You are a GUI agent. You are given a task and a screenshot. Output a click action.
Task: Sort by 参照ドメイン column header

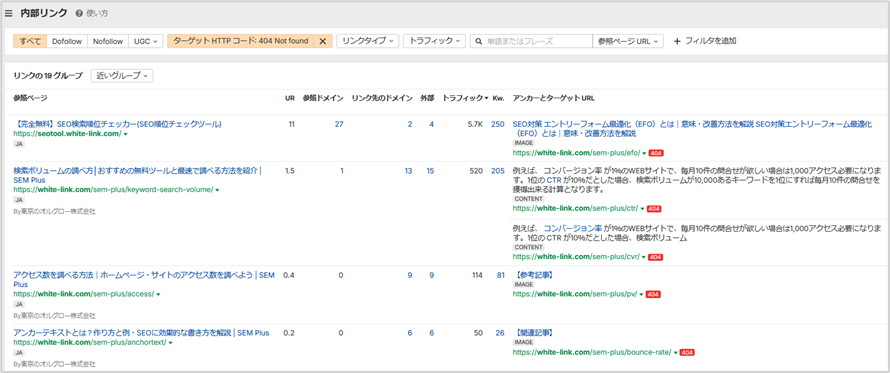[322, 98]
